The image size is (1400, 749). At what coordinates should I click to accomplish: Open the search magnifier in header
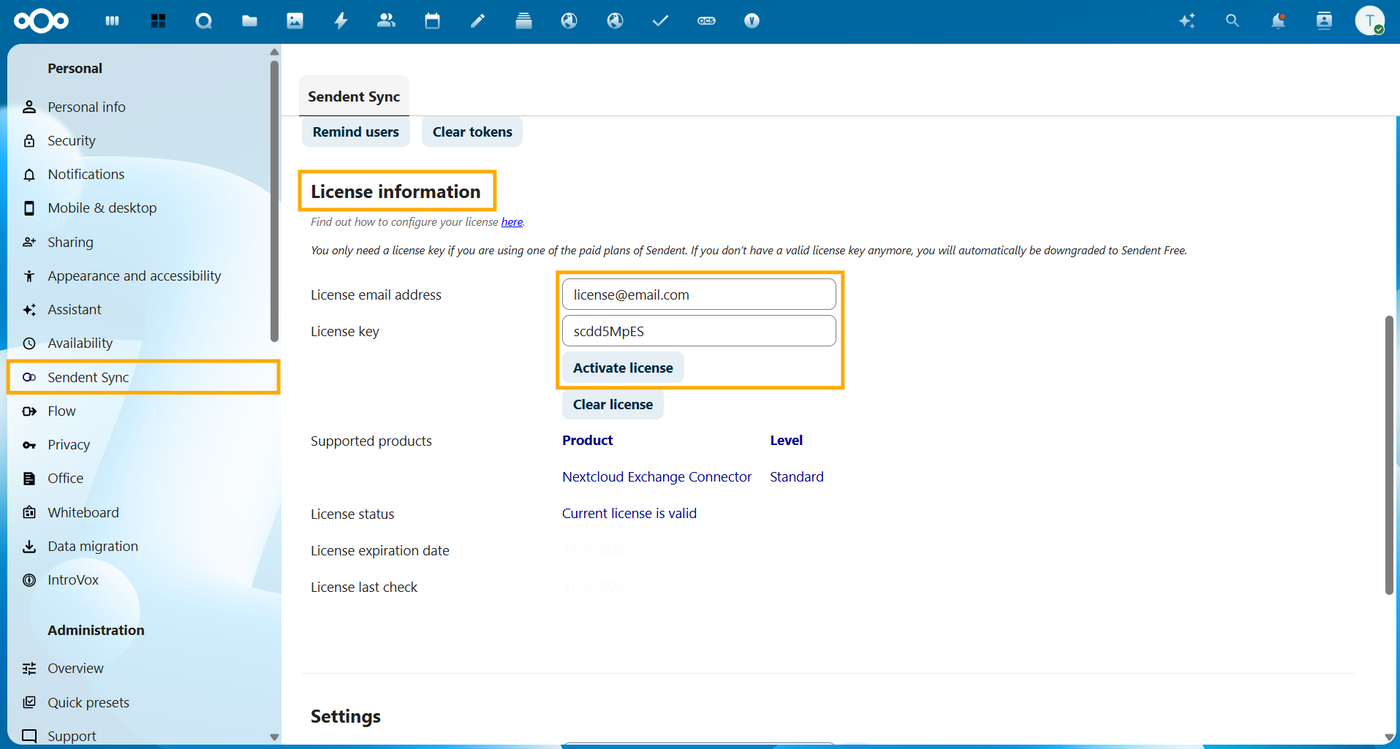click(x=1232, y=21)
